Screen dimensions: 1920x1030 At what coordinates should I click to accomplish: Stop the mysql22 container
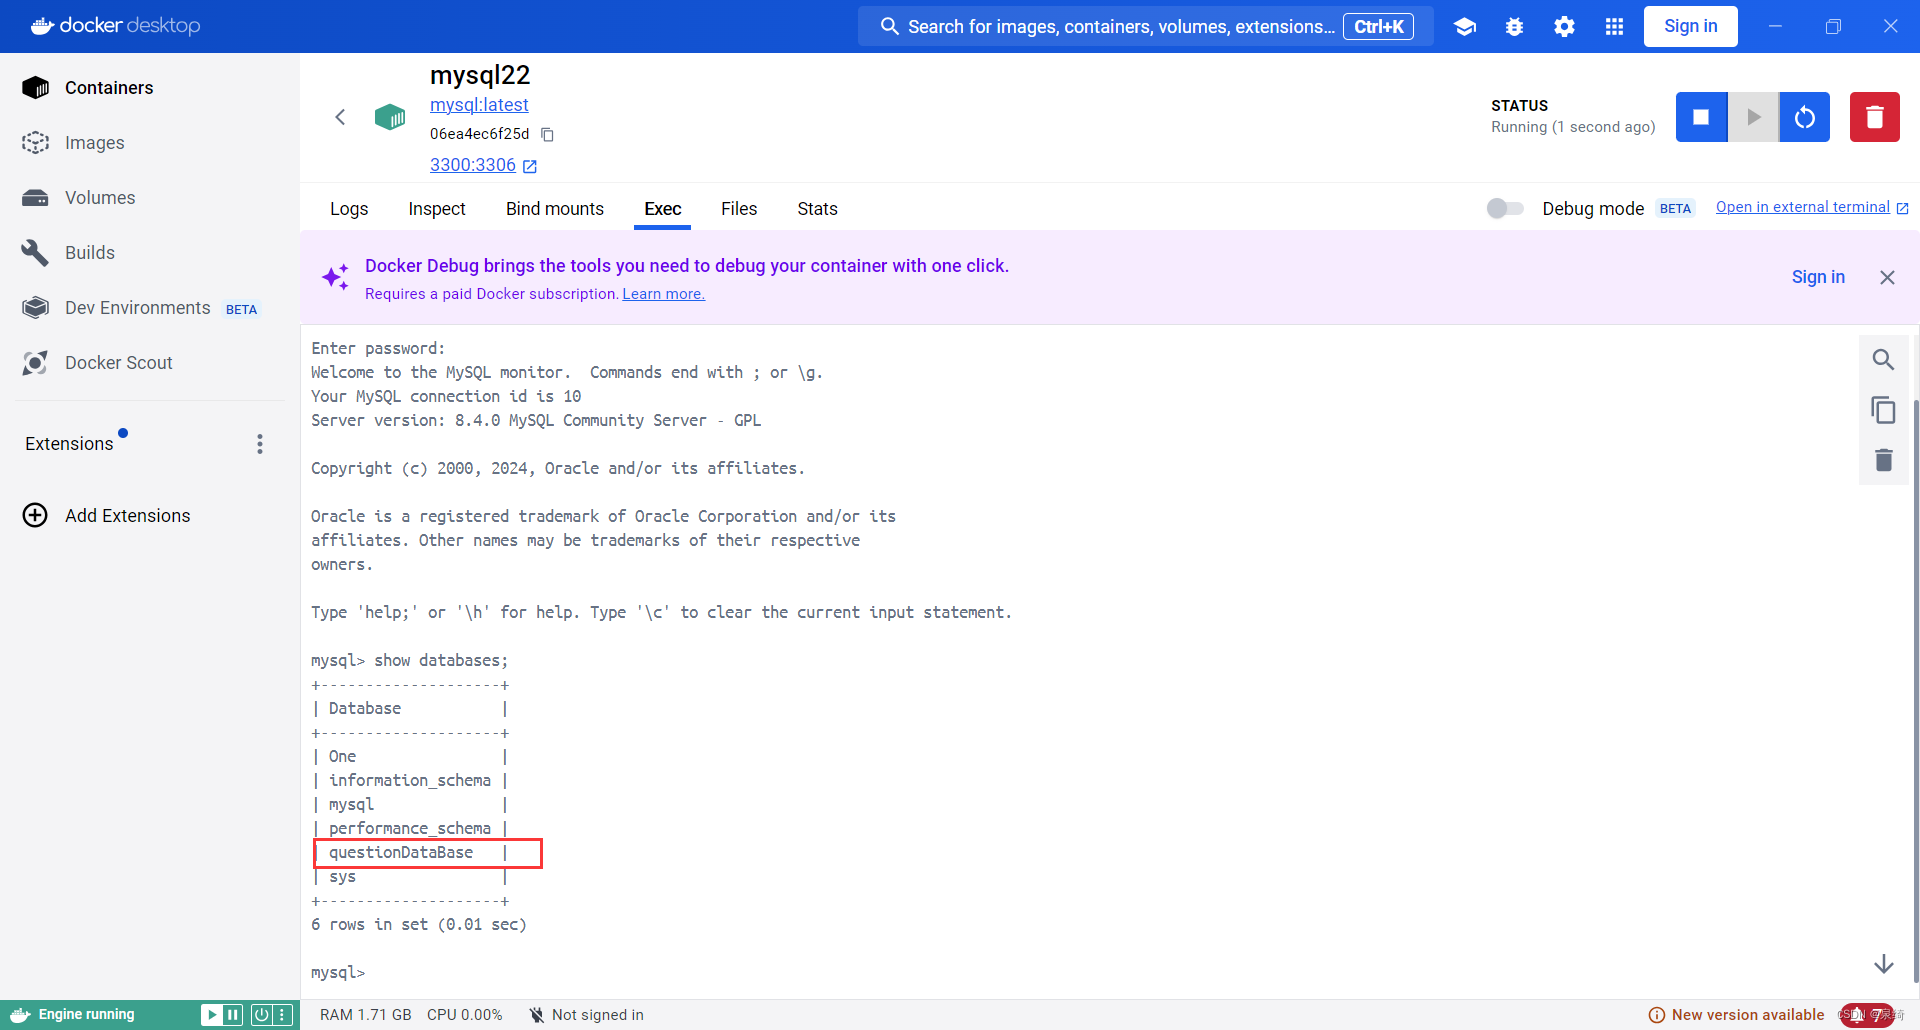coord(1701,117)
